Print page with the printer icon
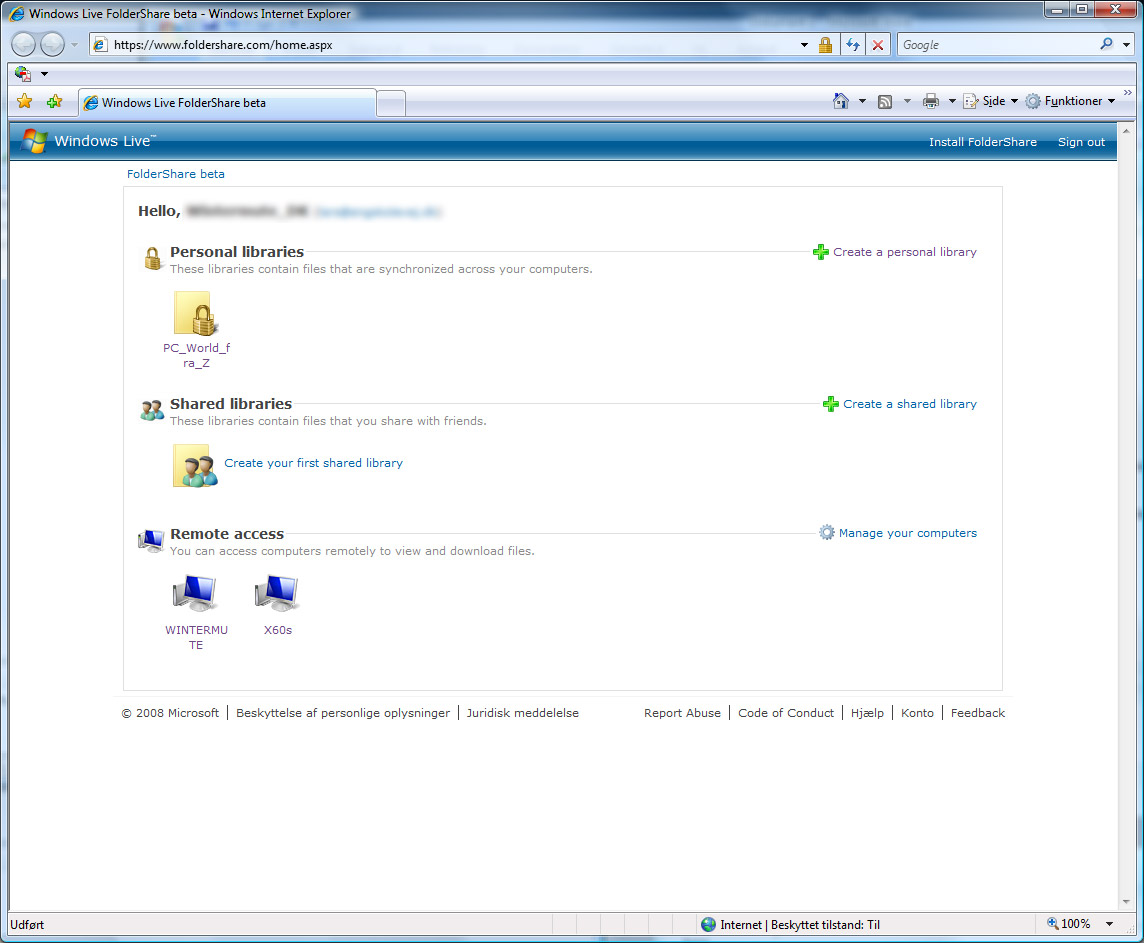Screen dimensions: 1144x943 point(930,101)
